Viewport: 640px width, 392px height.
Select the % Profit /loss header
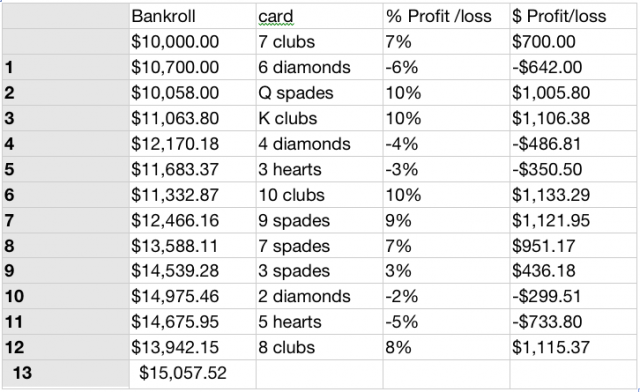click(x=446, y=16)
